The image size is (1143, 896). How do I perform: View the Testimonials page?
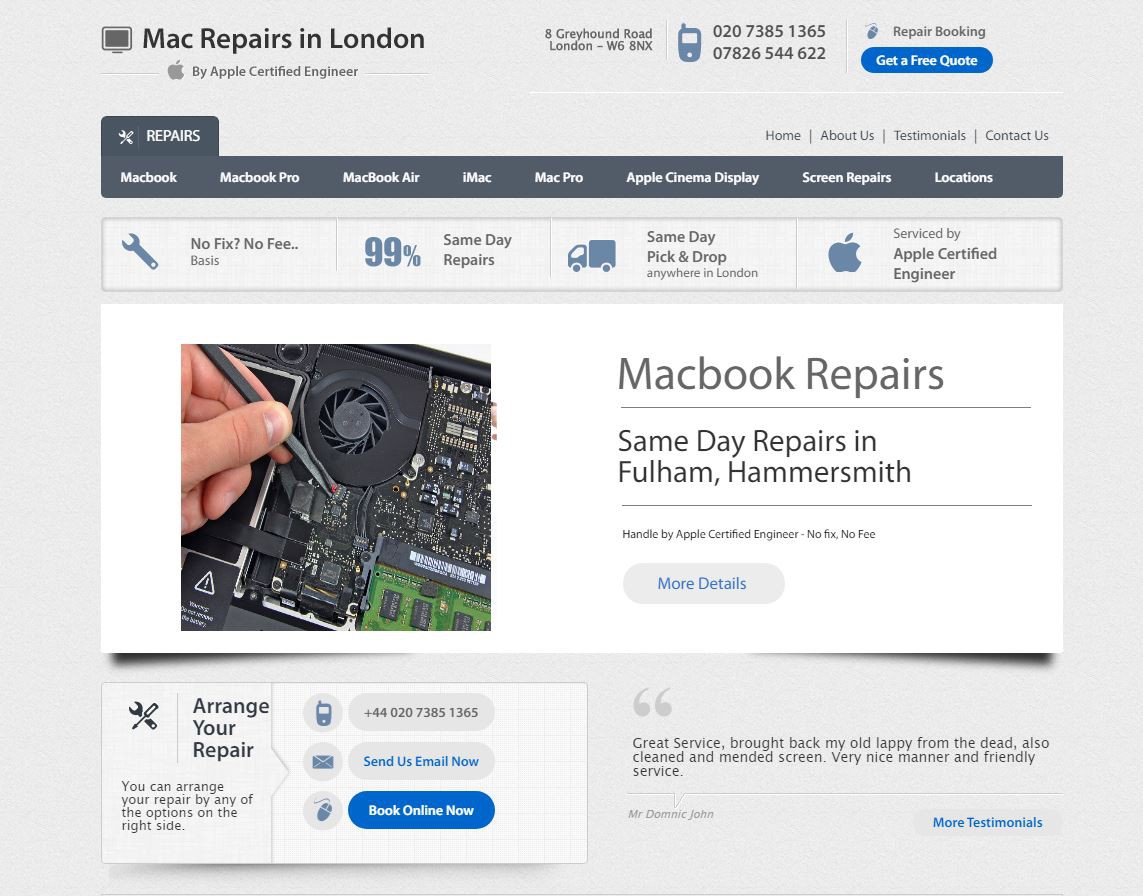tap(929, 136)
